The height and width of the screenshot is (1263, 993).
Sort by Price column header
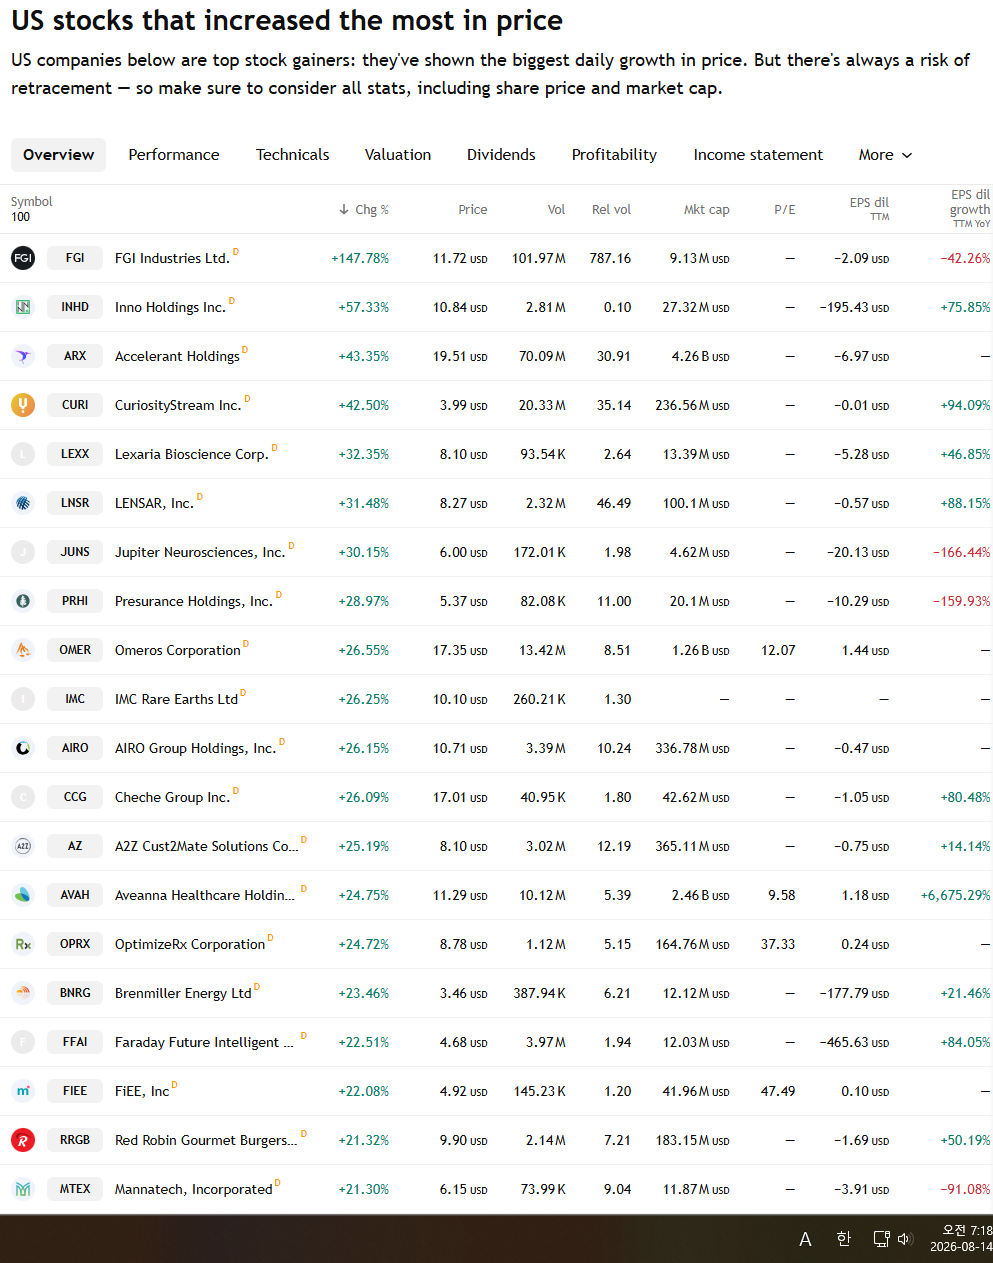pos(473,210)
